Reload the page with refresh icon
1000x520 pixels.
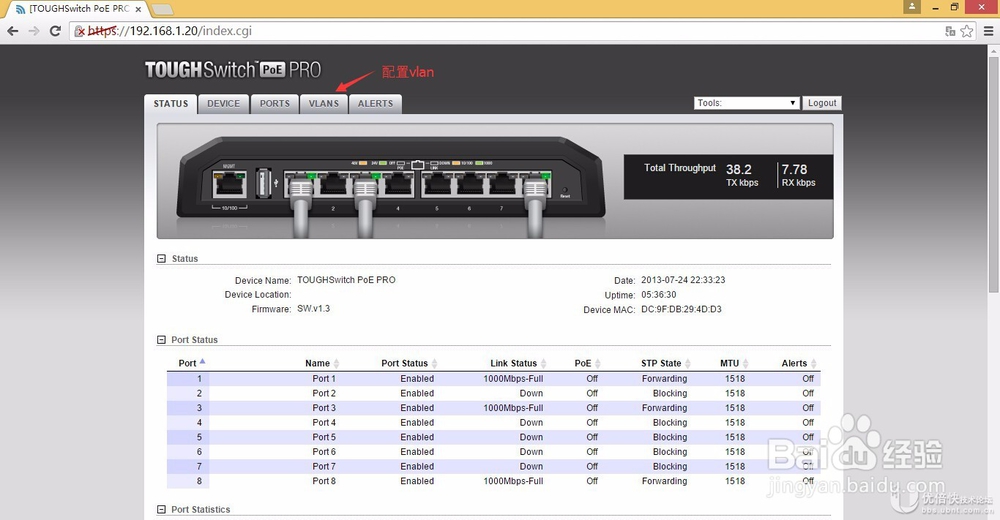point(55,31)
